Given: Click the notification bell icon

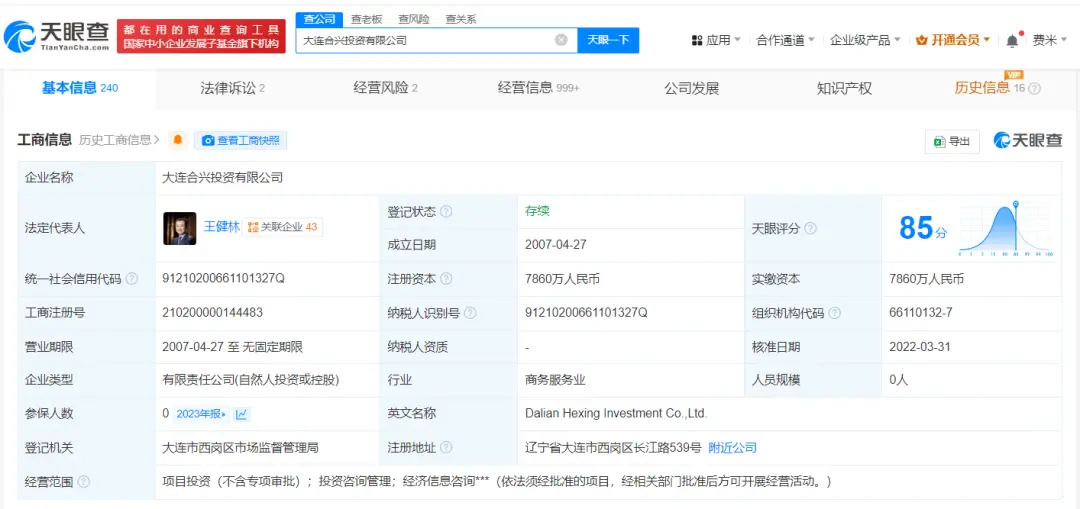Looking at the screenshot, I should (1012, 40).
